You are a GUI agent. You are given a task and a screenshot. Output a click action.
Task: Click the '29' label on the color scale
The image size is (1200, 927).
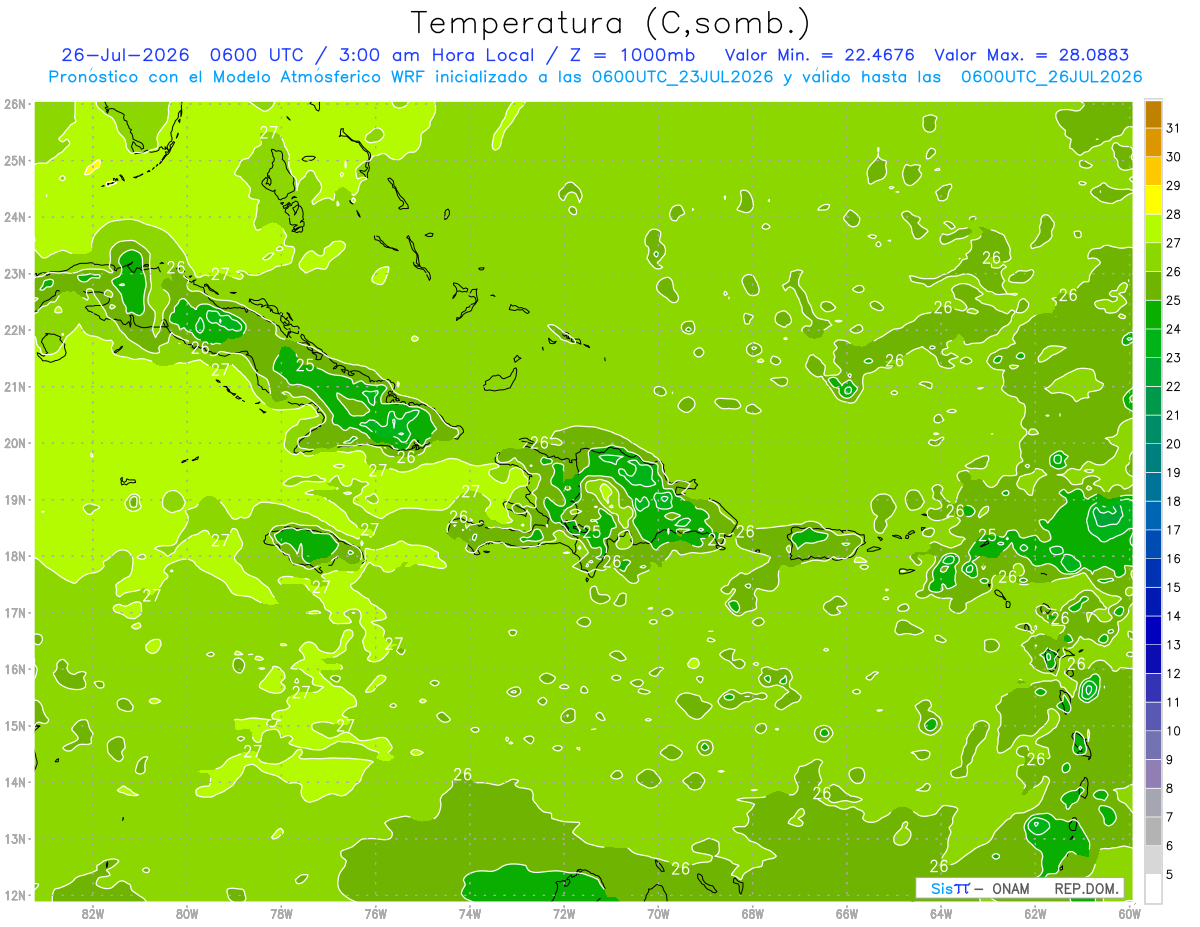point(1174,185)
